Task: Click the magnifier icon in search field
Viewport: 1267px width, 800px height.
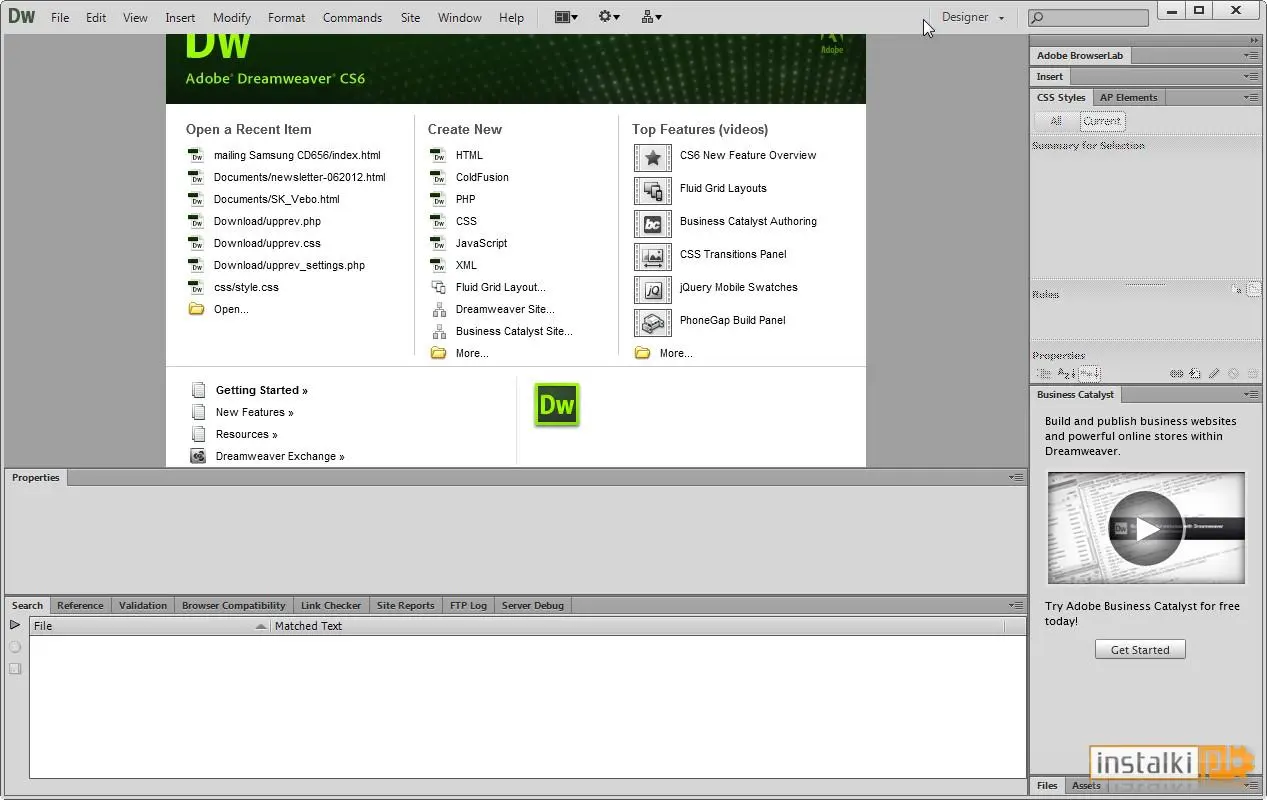Action: [1038, 17]
